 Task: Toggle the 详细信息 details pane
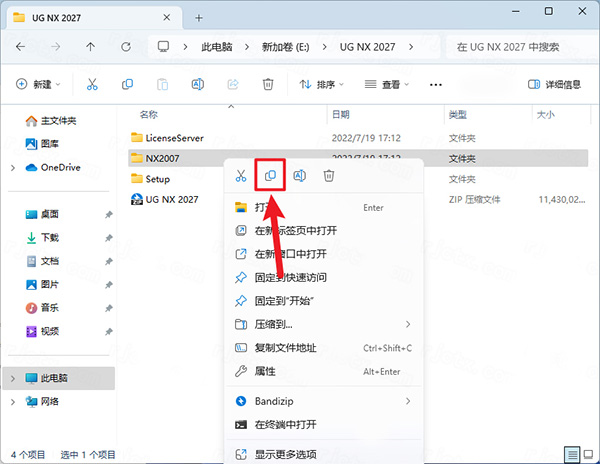[554, 84]
